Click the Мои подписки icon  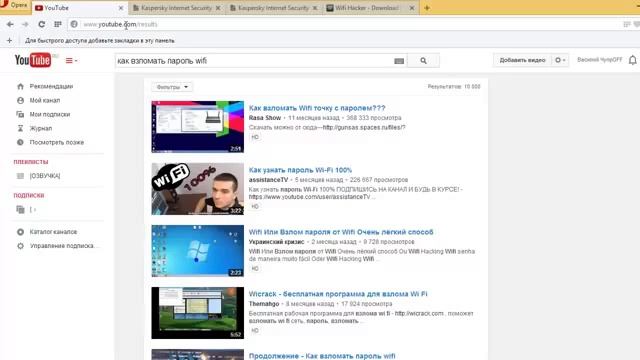pos(20,114)
